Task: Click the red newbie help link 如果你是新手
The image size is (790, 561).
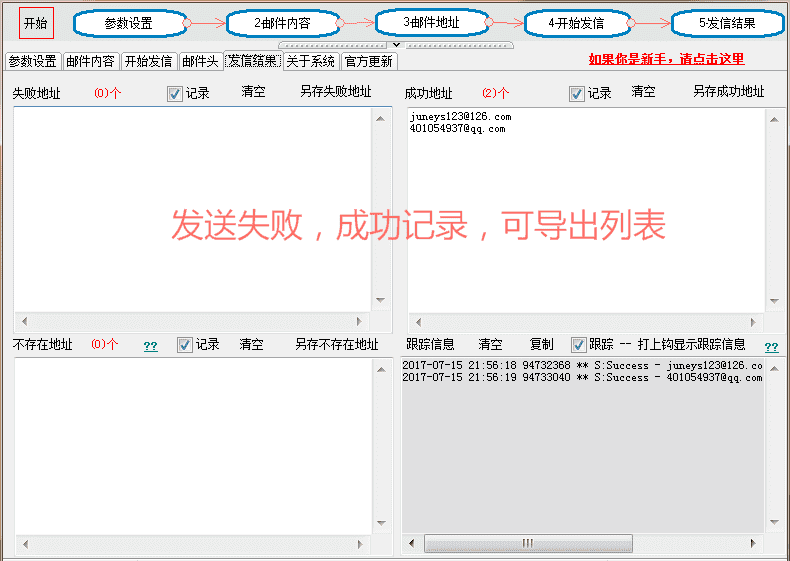Action: [x=666, y=59]
